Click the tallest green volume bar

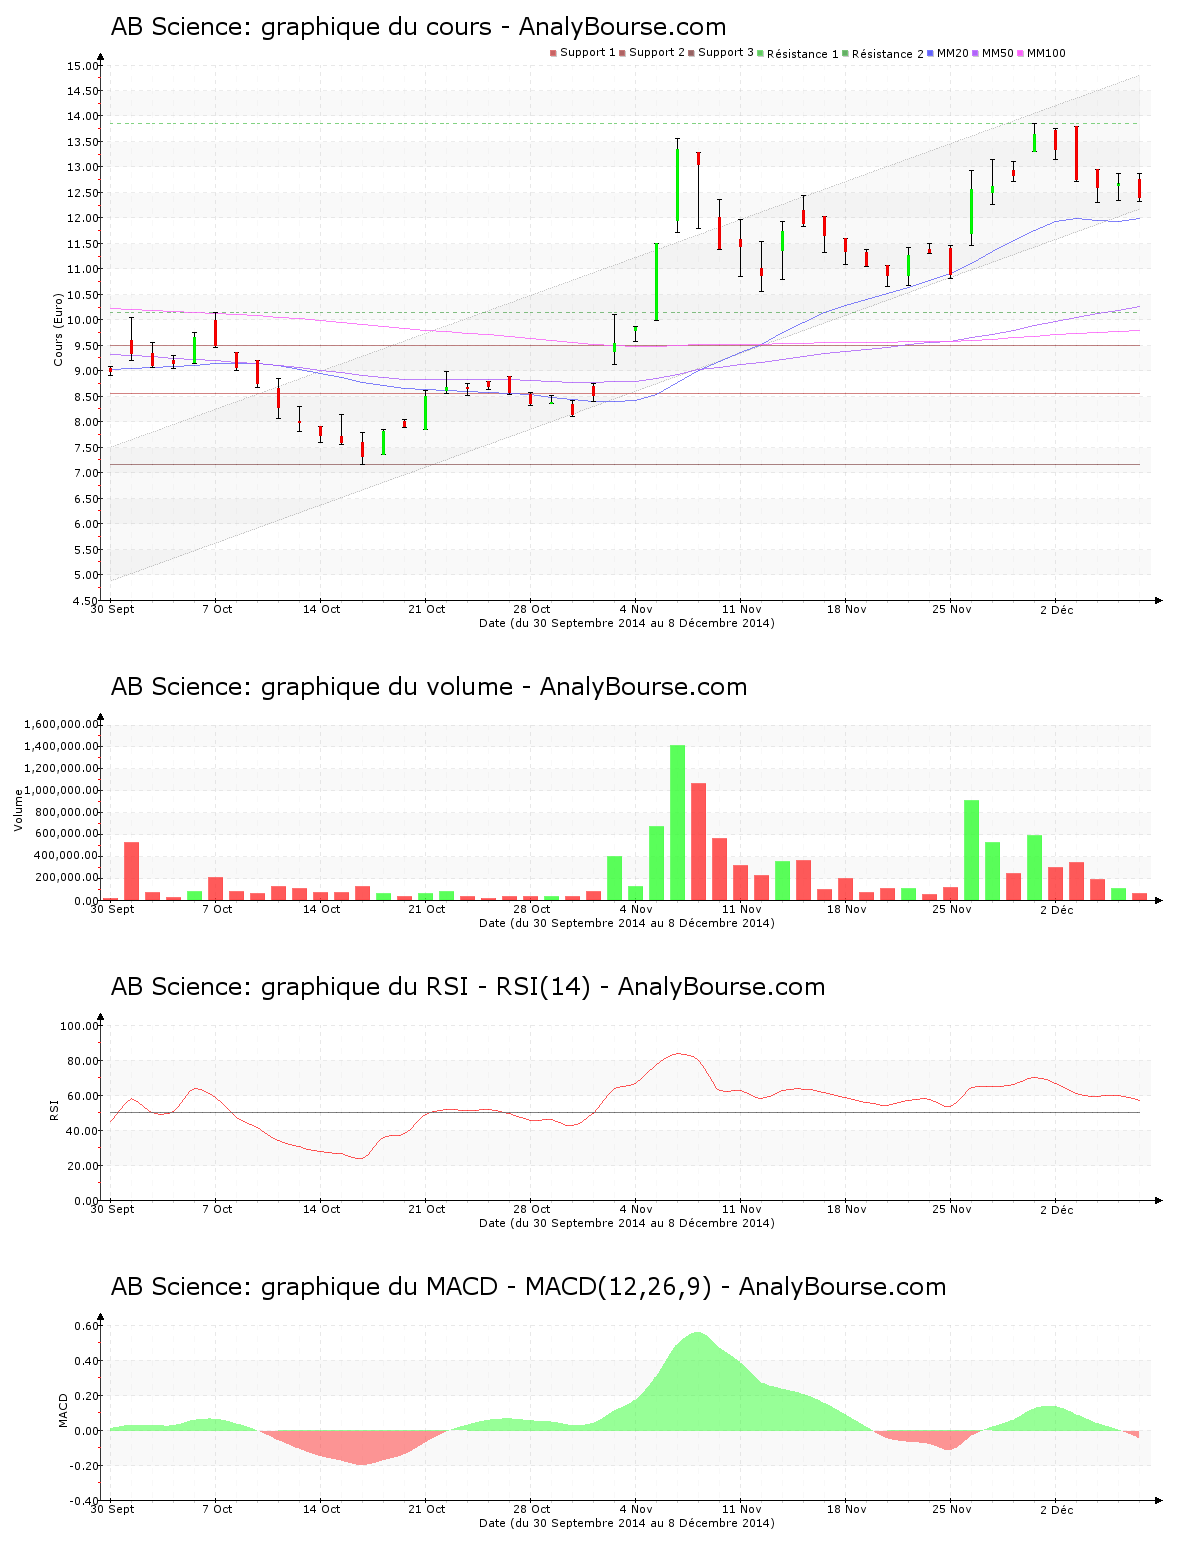(677, 822)
